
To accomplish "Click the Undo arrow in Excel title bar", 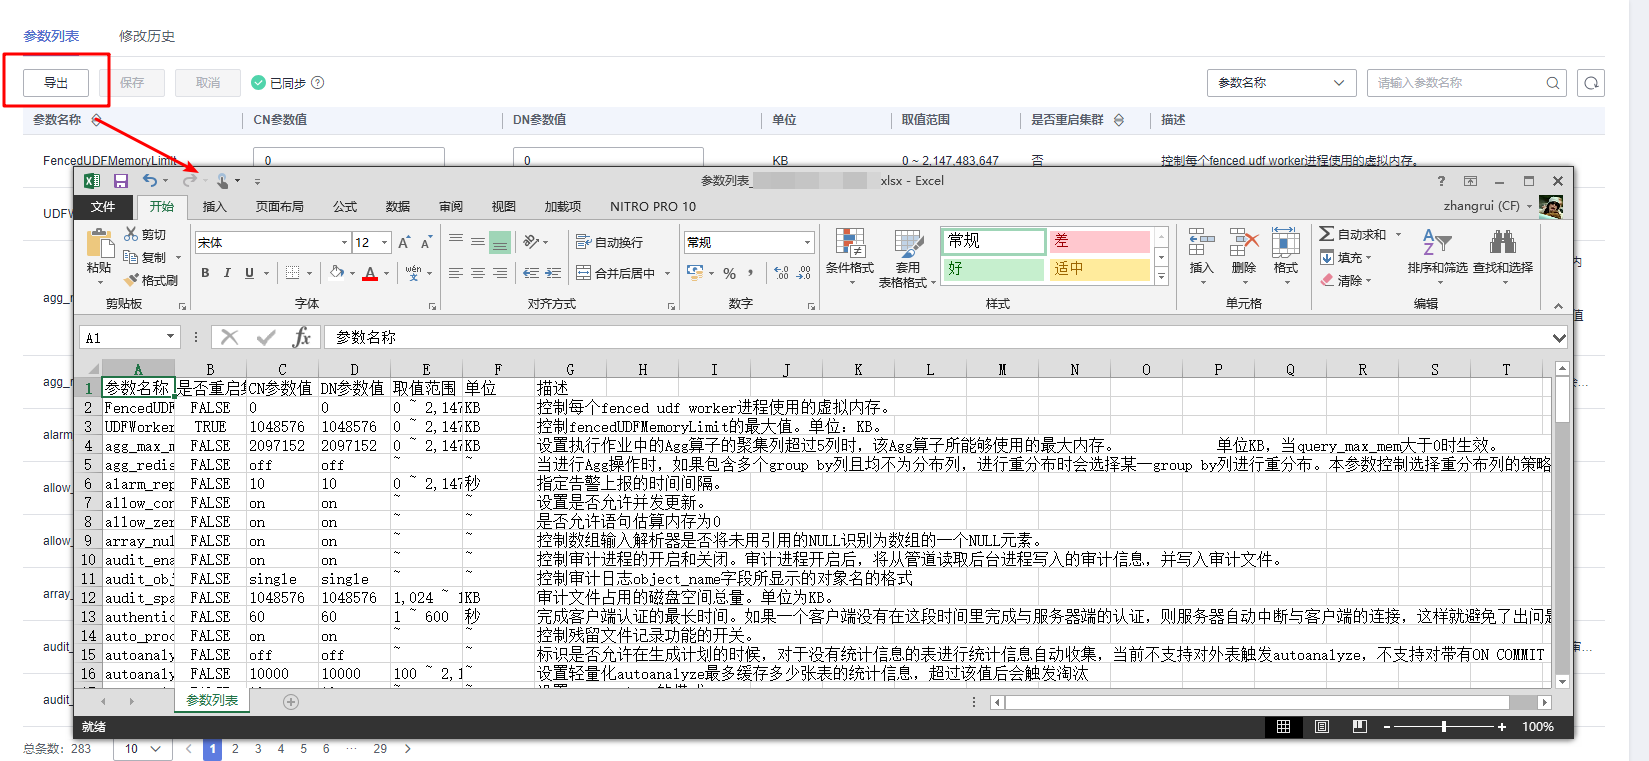I will click(x=149, y=181).
